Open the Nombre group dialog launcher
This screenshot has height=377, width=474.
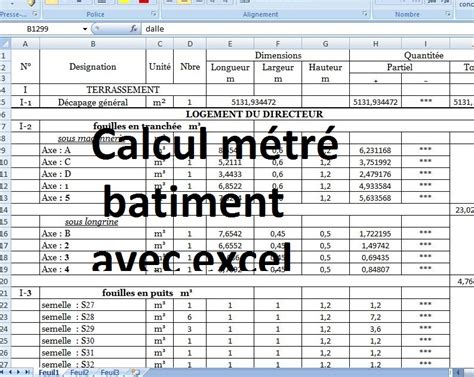(448, 14)
